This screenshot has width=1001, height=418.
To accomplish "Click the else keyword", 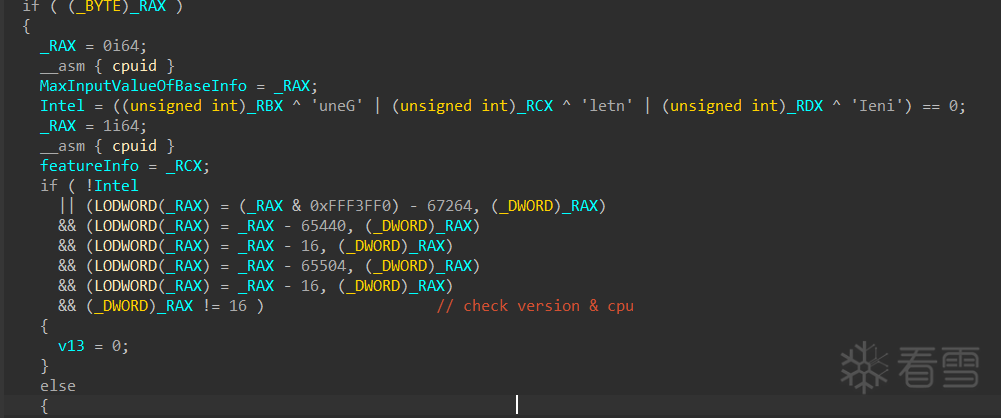I will tap(57, 386).
